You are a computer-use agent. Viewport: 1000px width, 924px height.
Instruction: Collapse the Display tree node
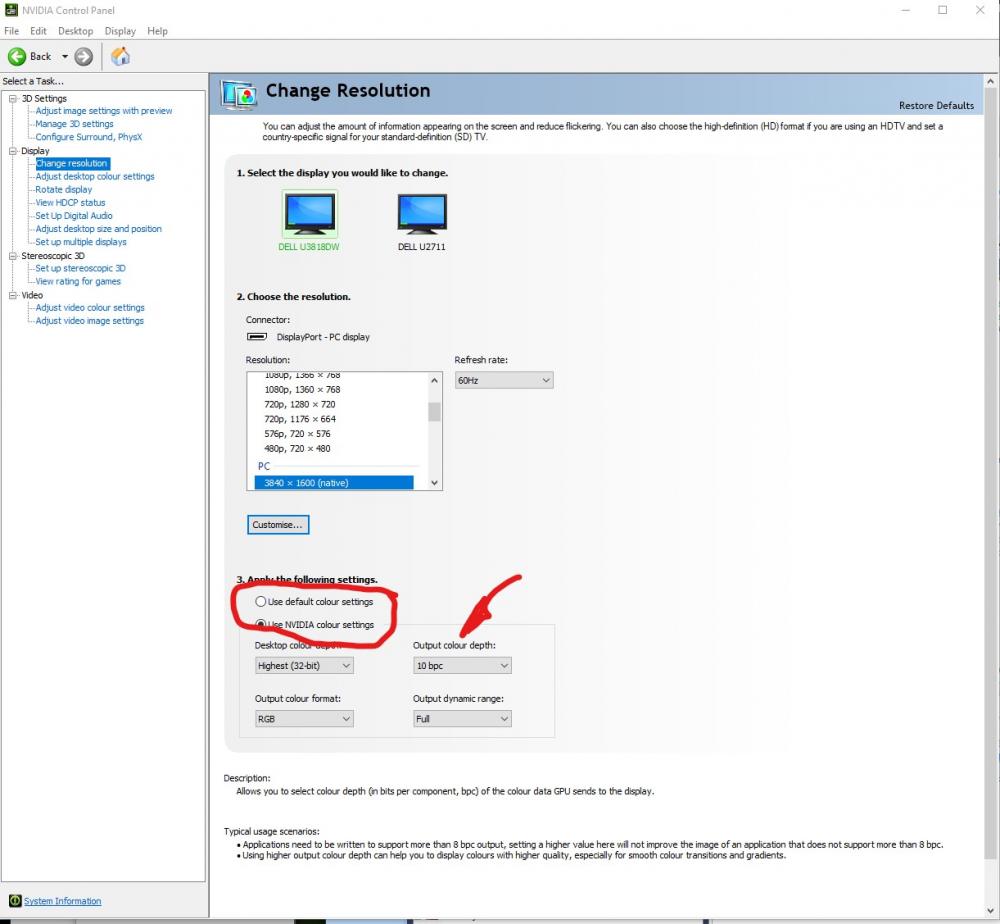pos(13,151)
